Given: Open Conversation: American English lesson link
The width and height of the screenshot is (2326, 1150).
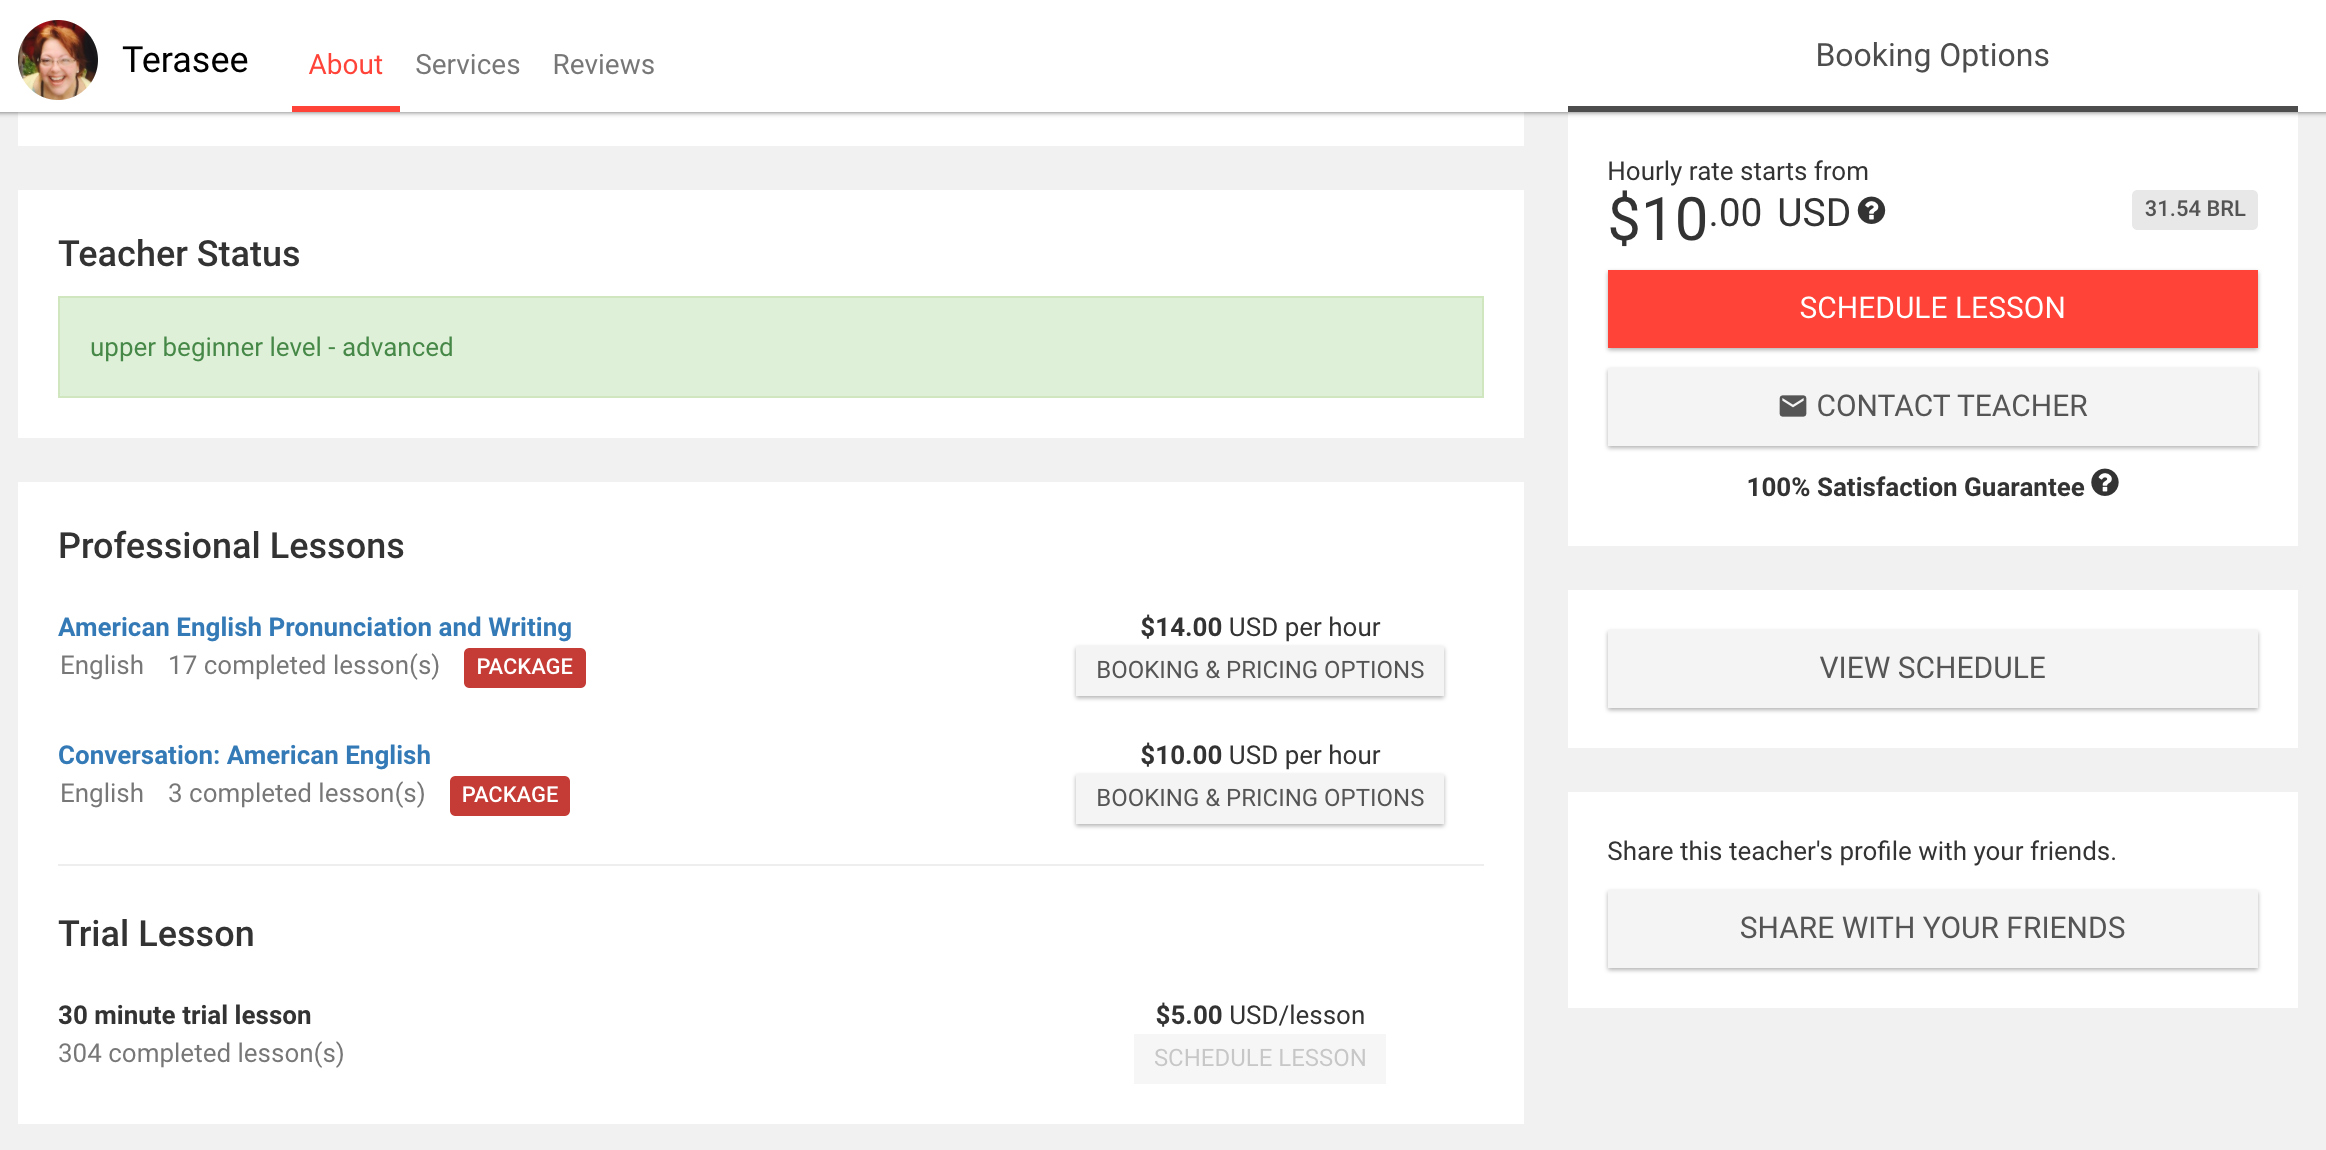Looking at the screenshot, I should (x=244, y=755).
